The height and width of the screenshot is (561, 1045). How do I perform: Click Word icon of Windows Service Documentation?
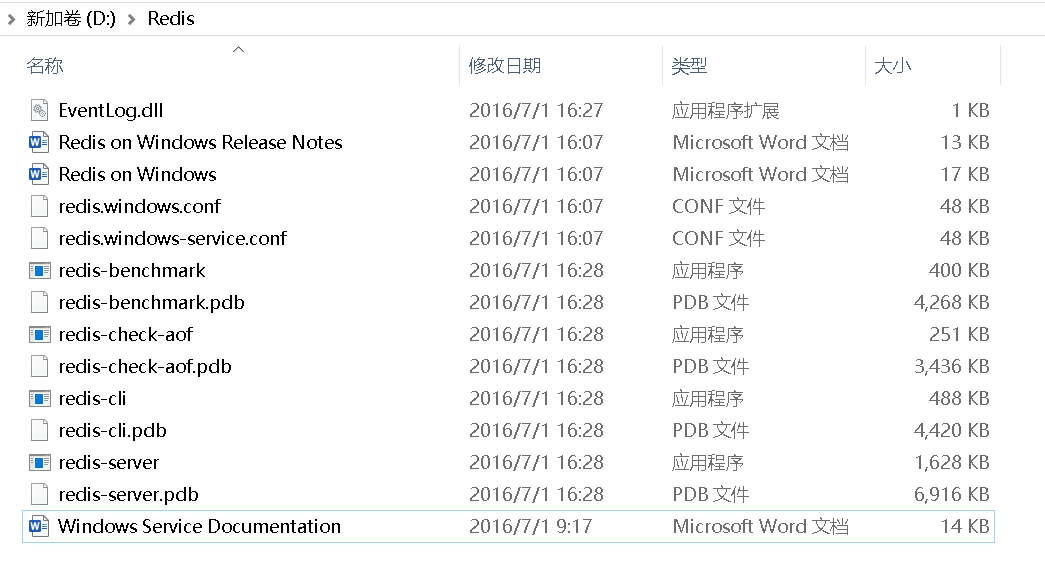(39, 526)
